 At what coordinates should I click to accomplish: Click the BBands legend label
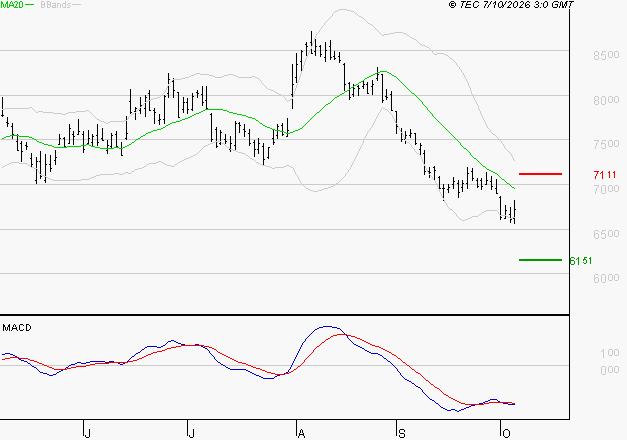pyautogui.click(x=55, y=5)
